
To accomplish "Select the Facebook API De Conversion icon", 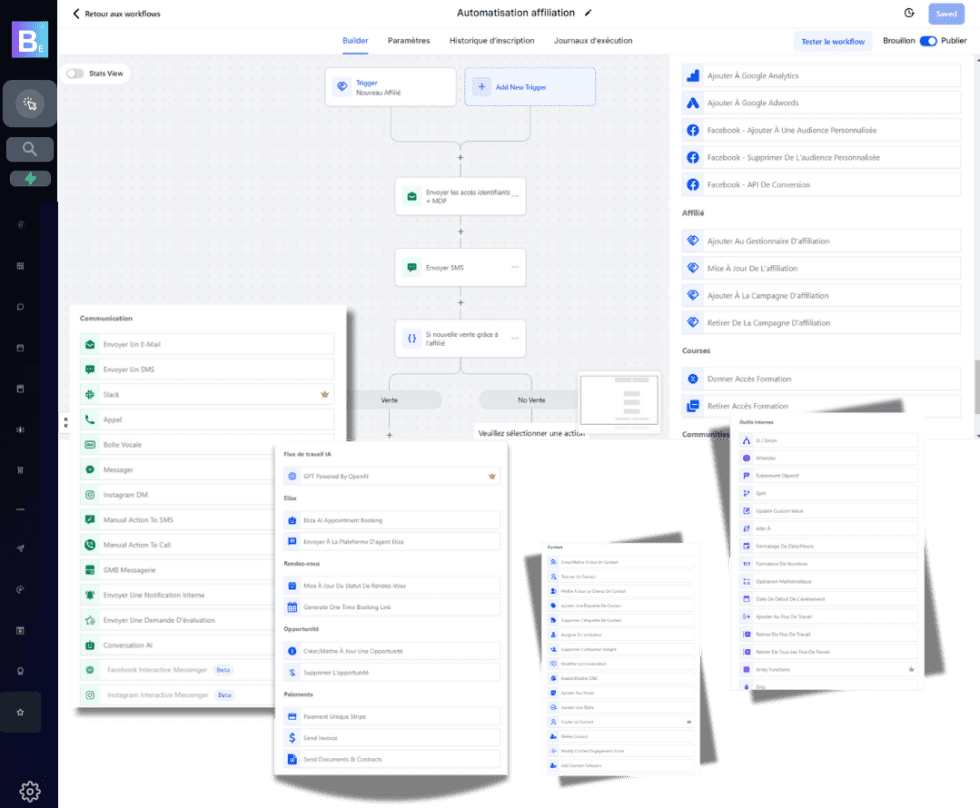I will point(690,183).
